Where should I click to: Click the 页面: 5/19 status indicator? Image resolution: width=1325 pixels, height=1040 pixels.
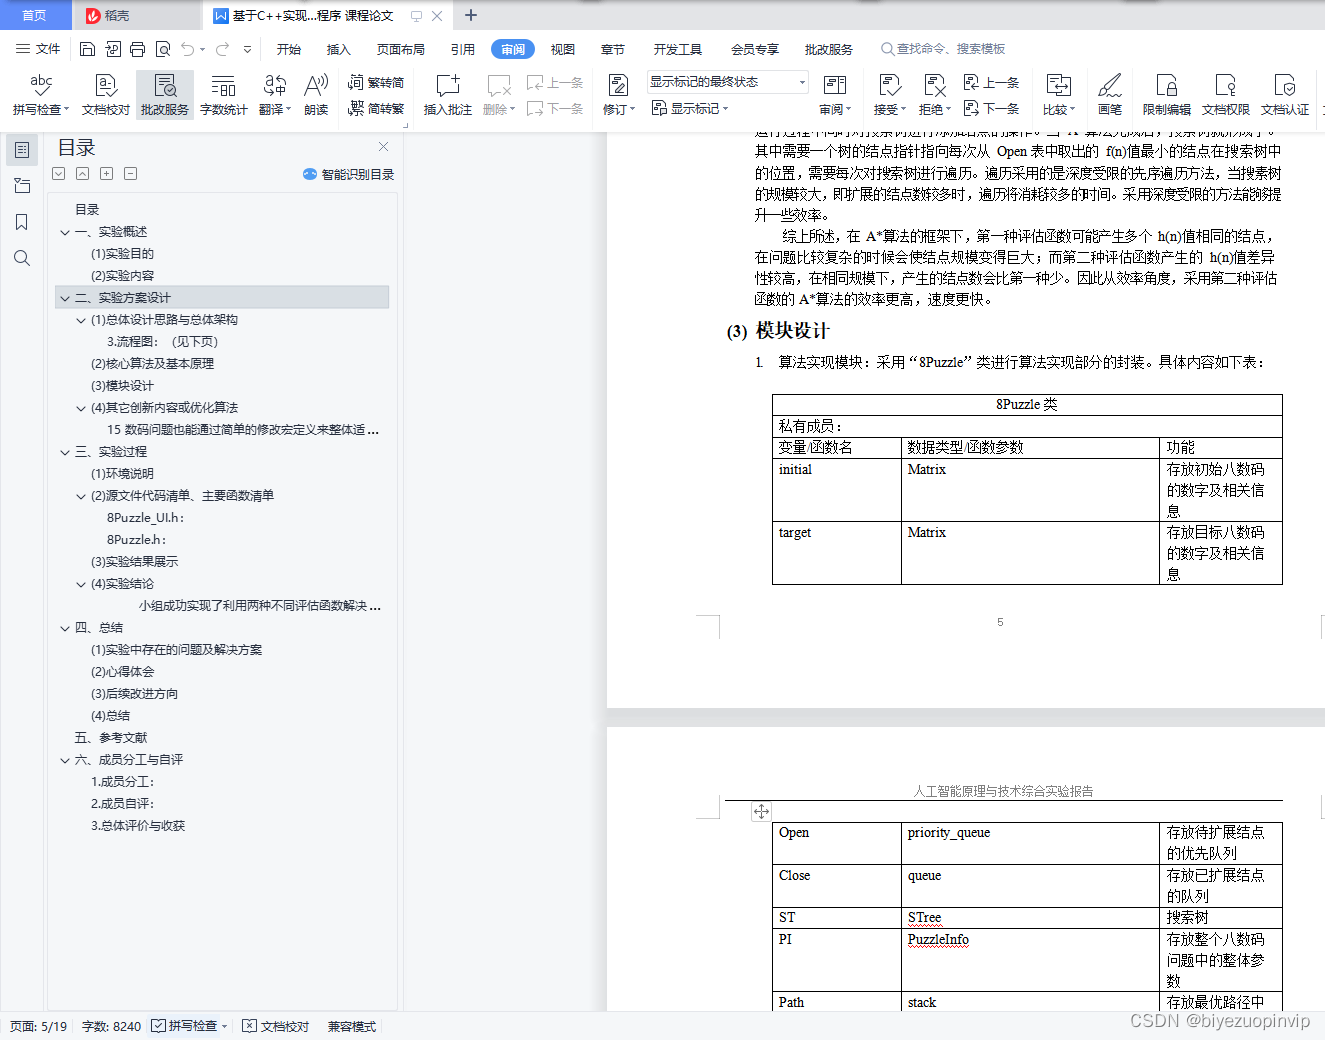coord(39,1026)
